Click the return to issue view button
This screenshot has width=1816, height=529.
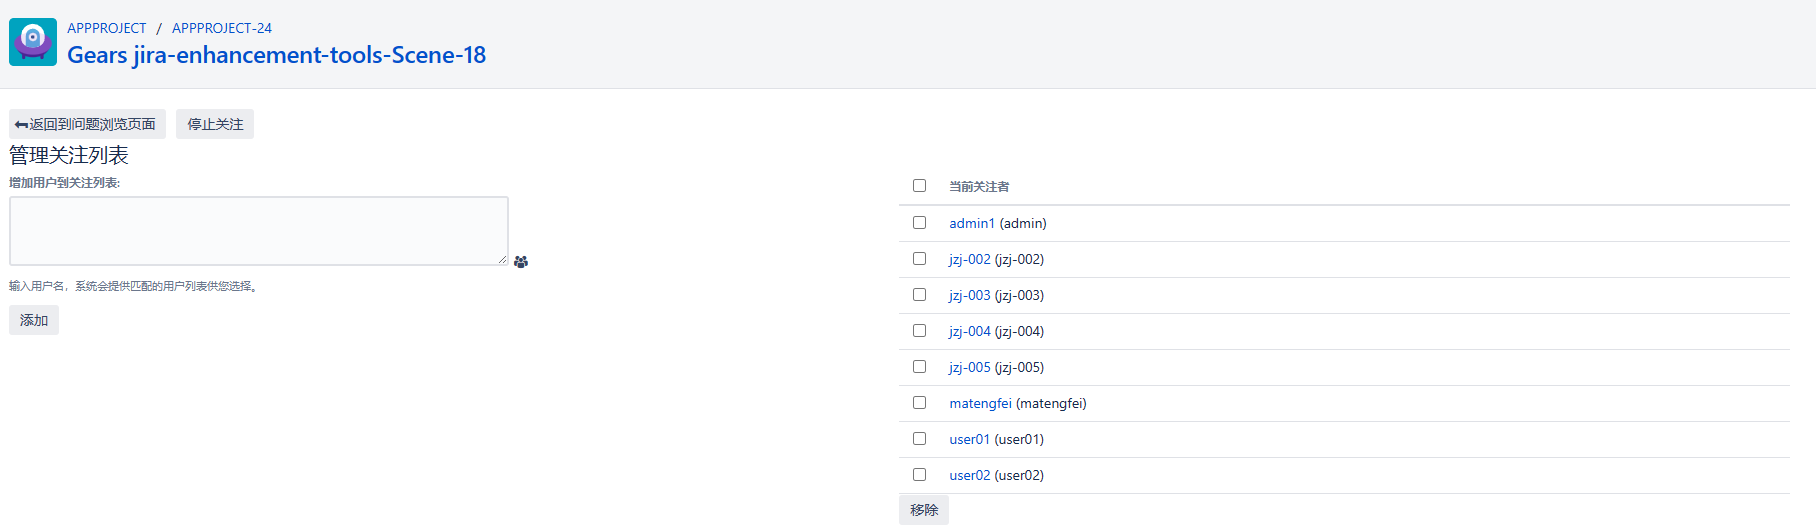coord(87,124)
